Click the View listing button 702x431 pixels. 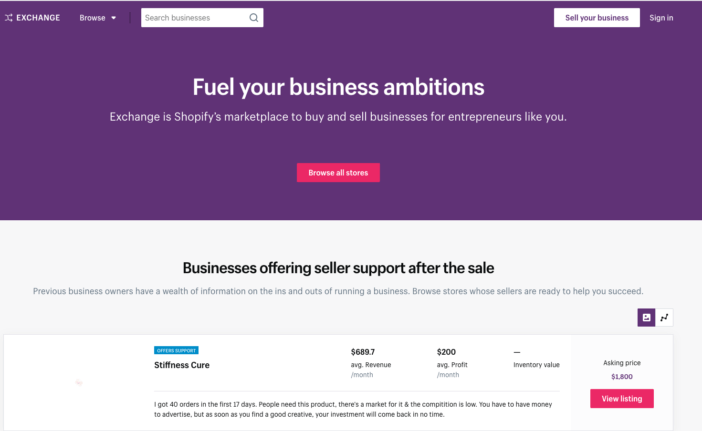pyautogui.click(x=621, y=398)
